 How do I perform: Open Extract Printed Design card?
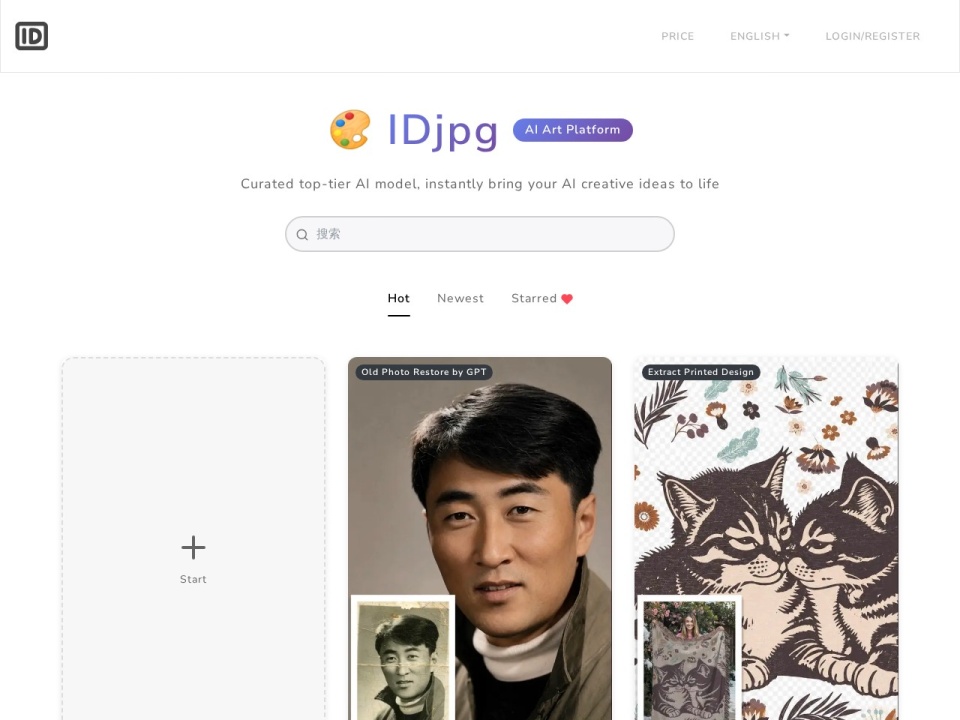tap(767, 539)
